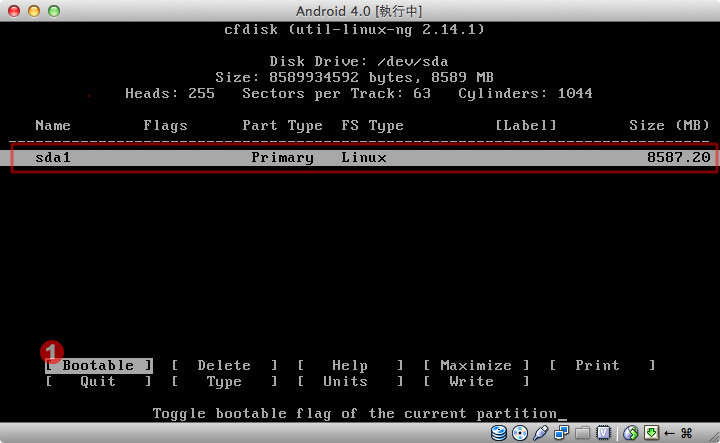Toggle the Units display option

pyautogui.click(x=346, y=381)
